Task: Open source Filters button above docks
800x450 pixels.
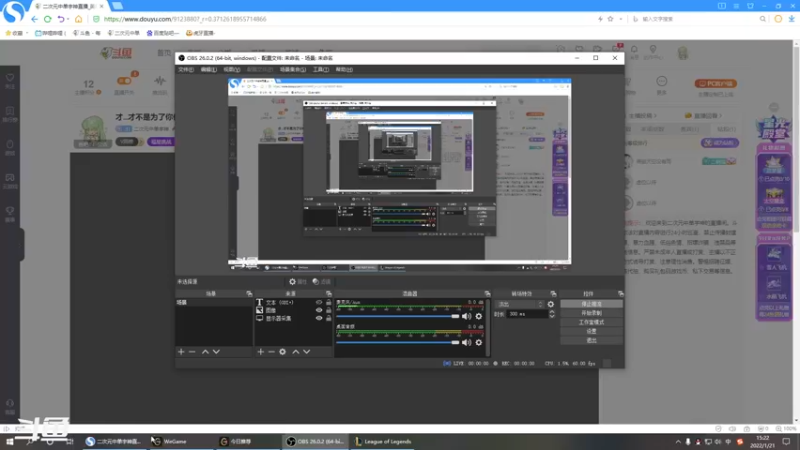Action: pyautogui.click(x=321, y=282)
